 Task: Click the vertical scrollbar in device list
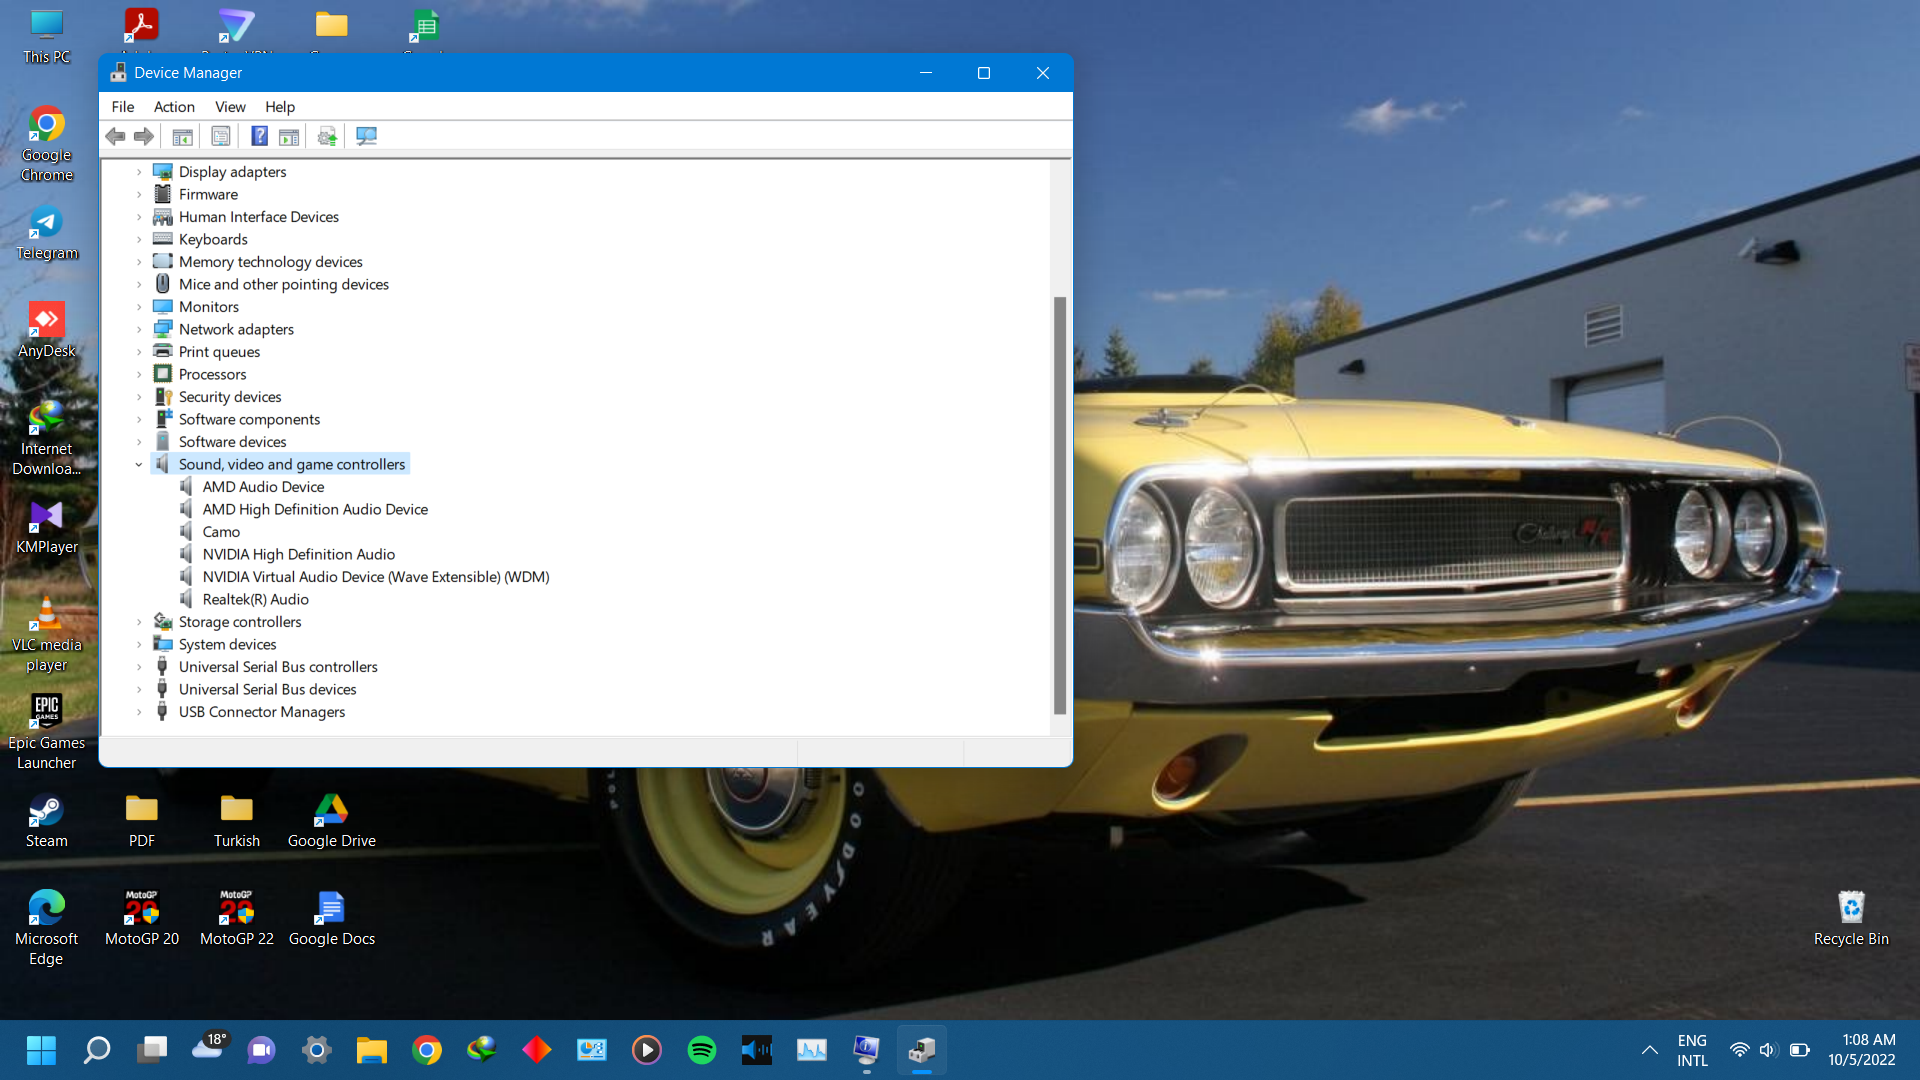click(1060, 505)
